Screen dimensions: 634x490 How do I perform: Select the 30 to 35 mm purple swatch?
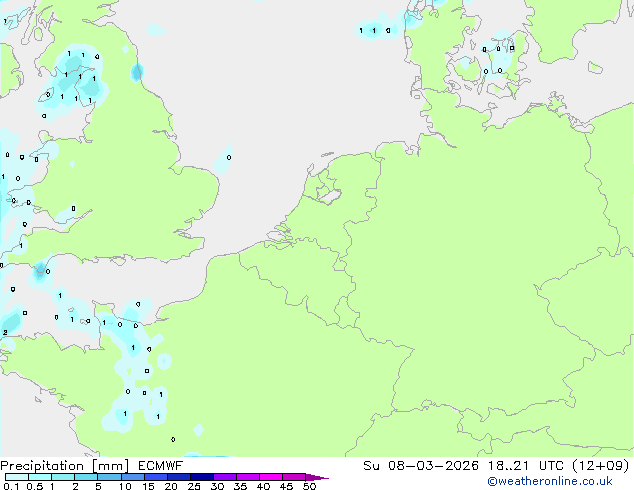click(x=224, y=477)
